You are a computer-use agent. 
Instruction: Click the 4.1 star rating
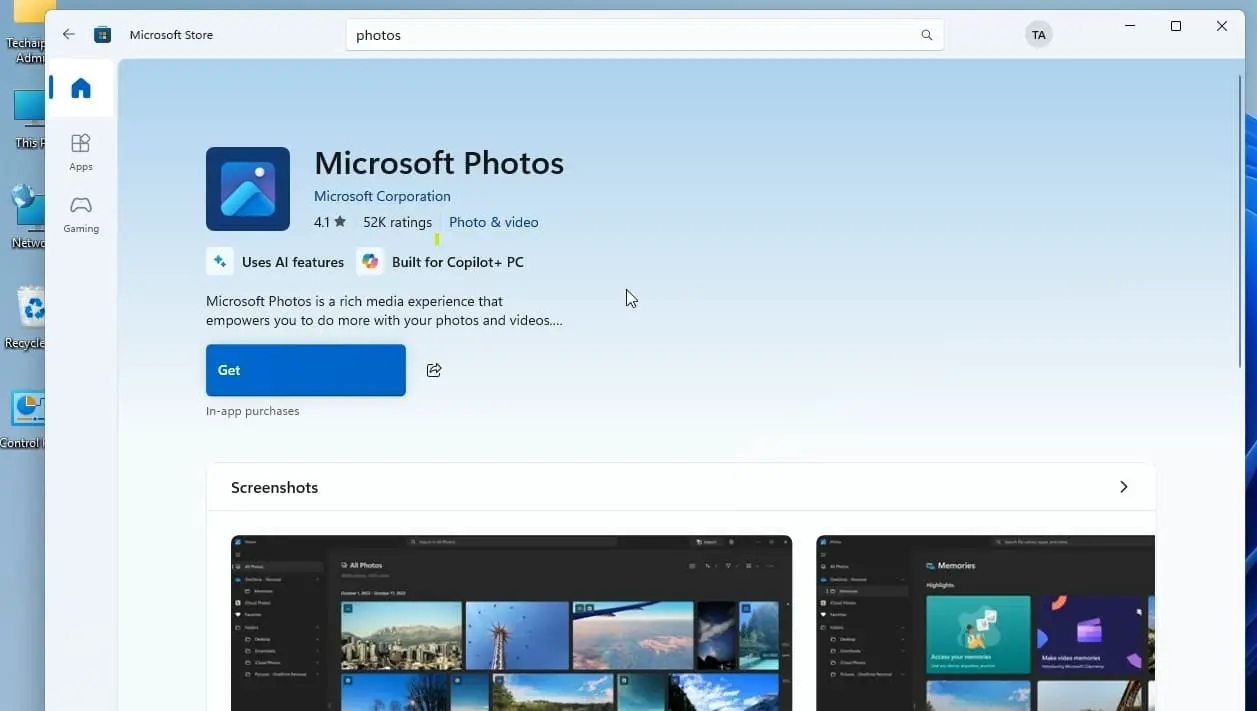click(330, 222)
